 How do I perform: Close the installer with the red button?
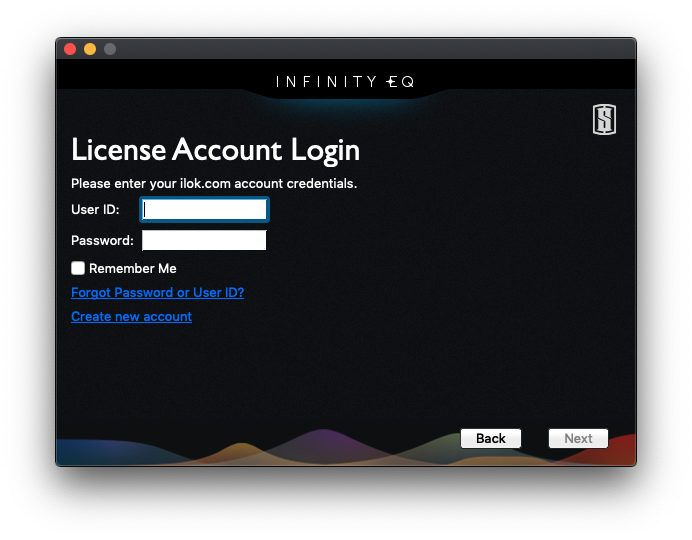coord(70,49)
